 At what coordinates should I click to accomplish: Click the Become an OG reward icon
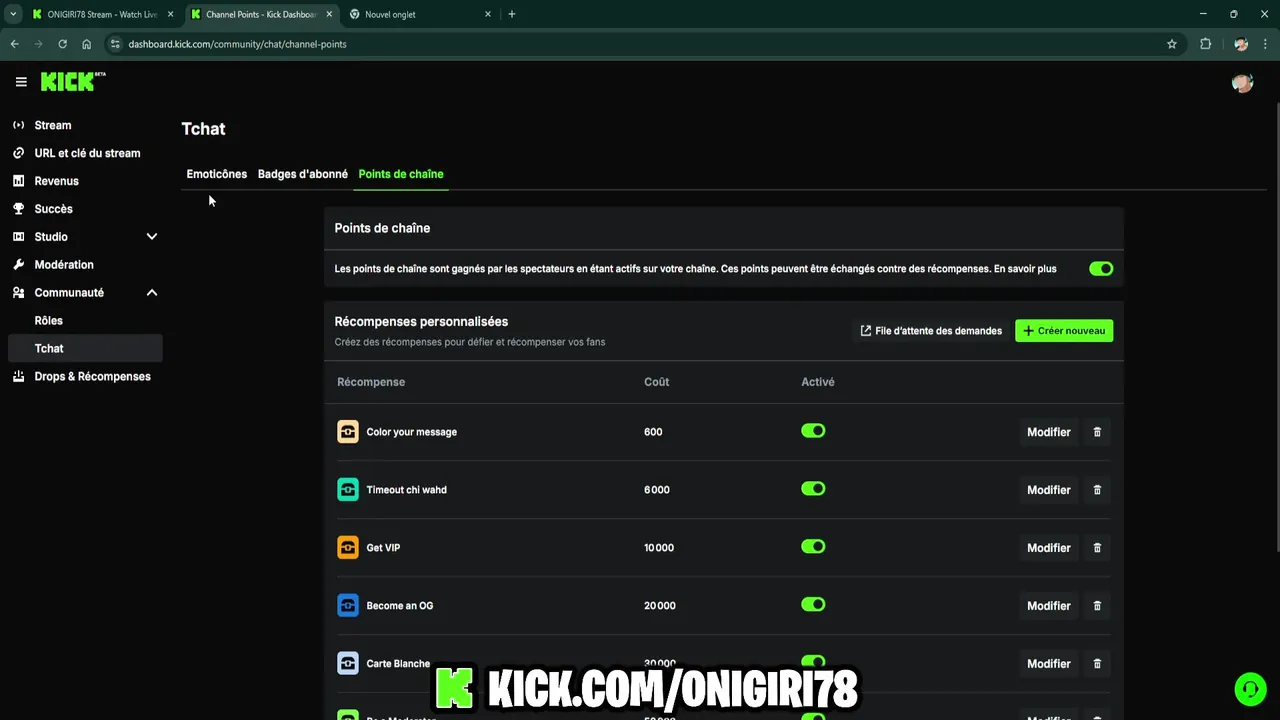click(x=348, y=606)
